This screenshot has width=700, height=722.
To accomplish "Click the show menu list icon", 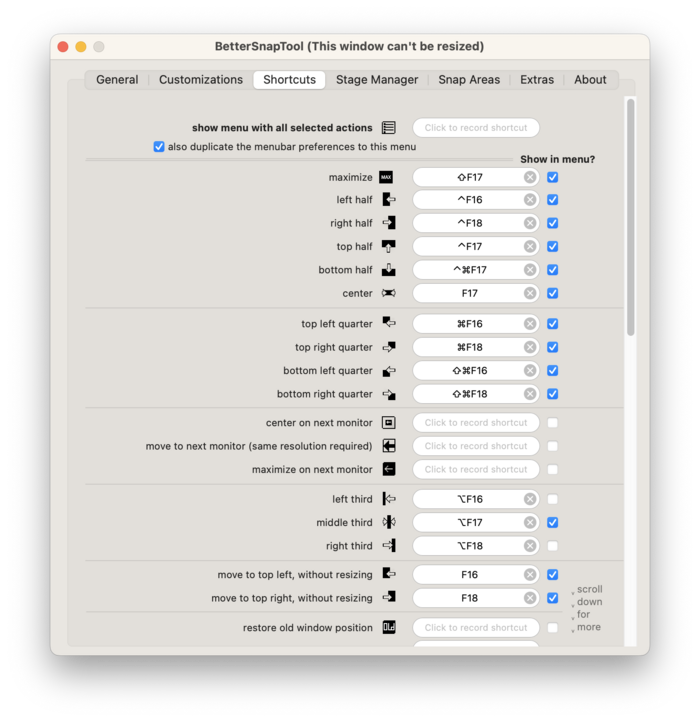I will pos(389,128).
